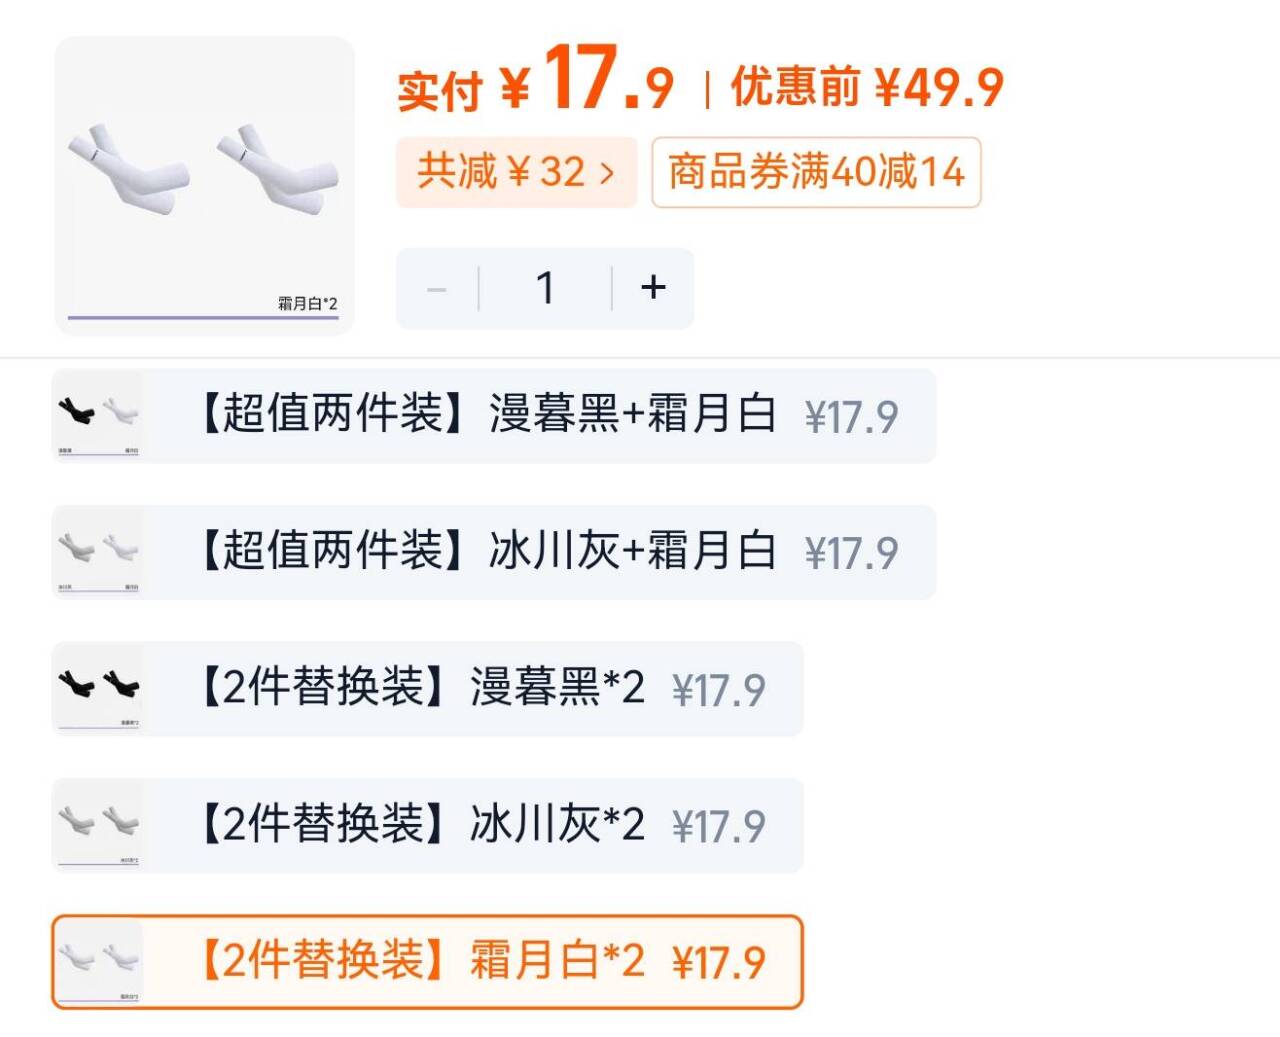Click the 冰川灰*2 gray sleeves thumbnail
The image size is (1280, 1037).
click(x=97, y=825)
